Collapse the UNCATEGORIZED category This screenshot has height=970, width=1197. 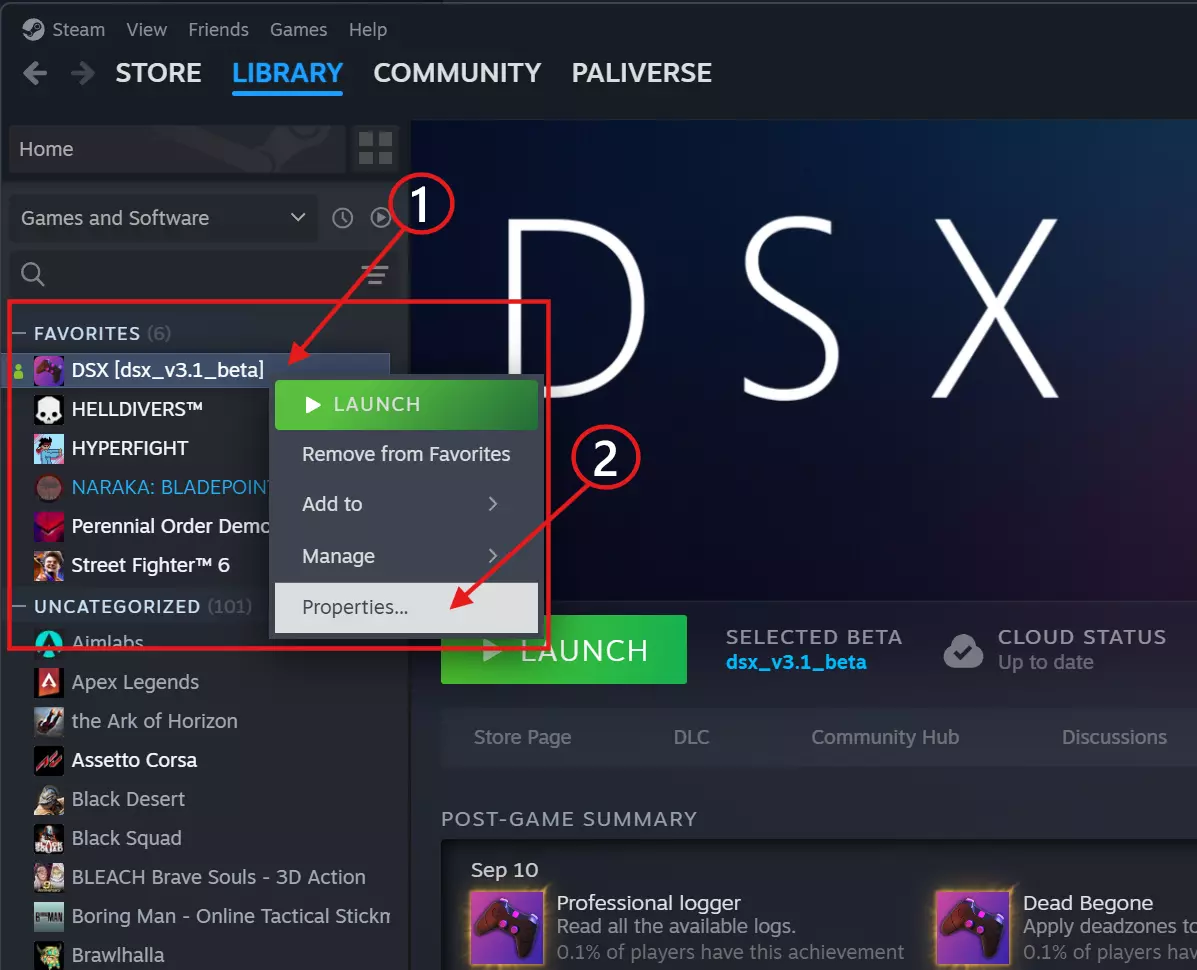(x=19, y=606)
